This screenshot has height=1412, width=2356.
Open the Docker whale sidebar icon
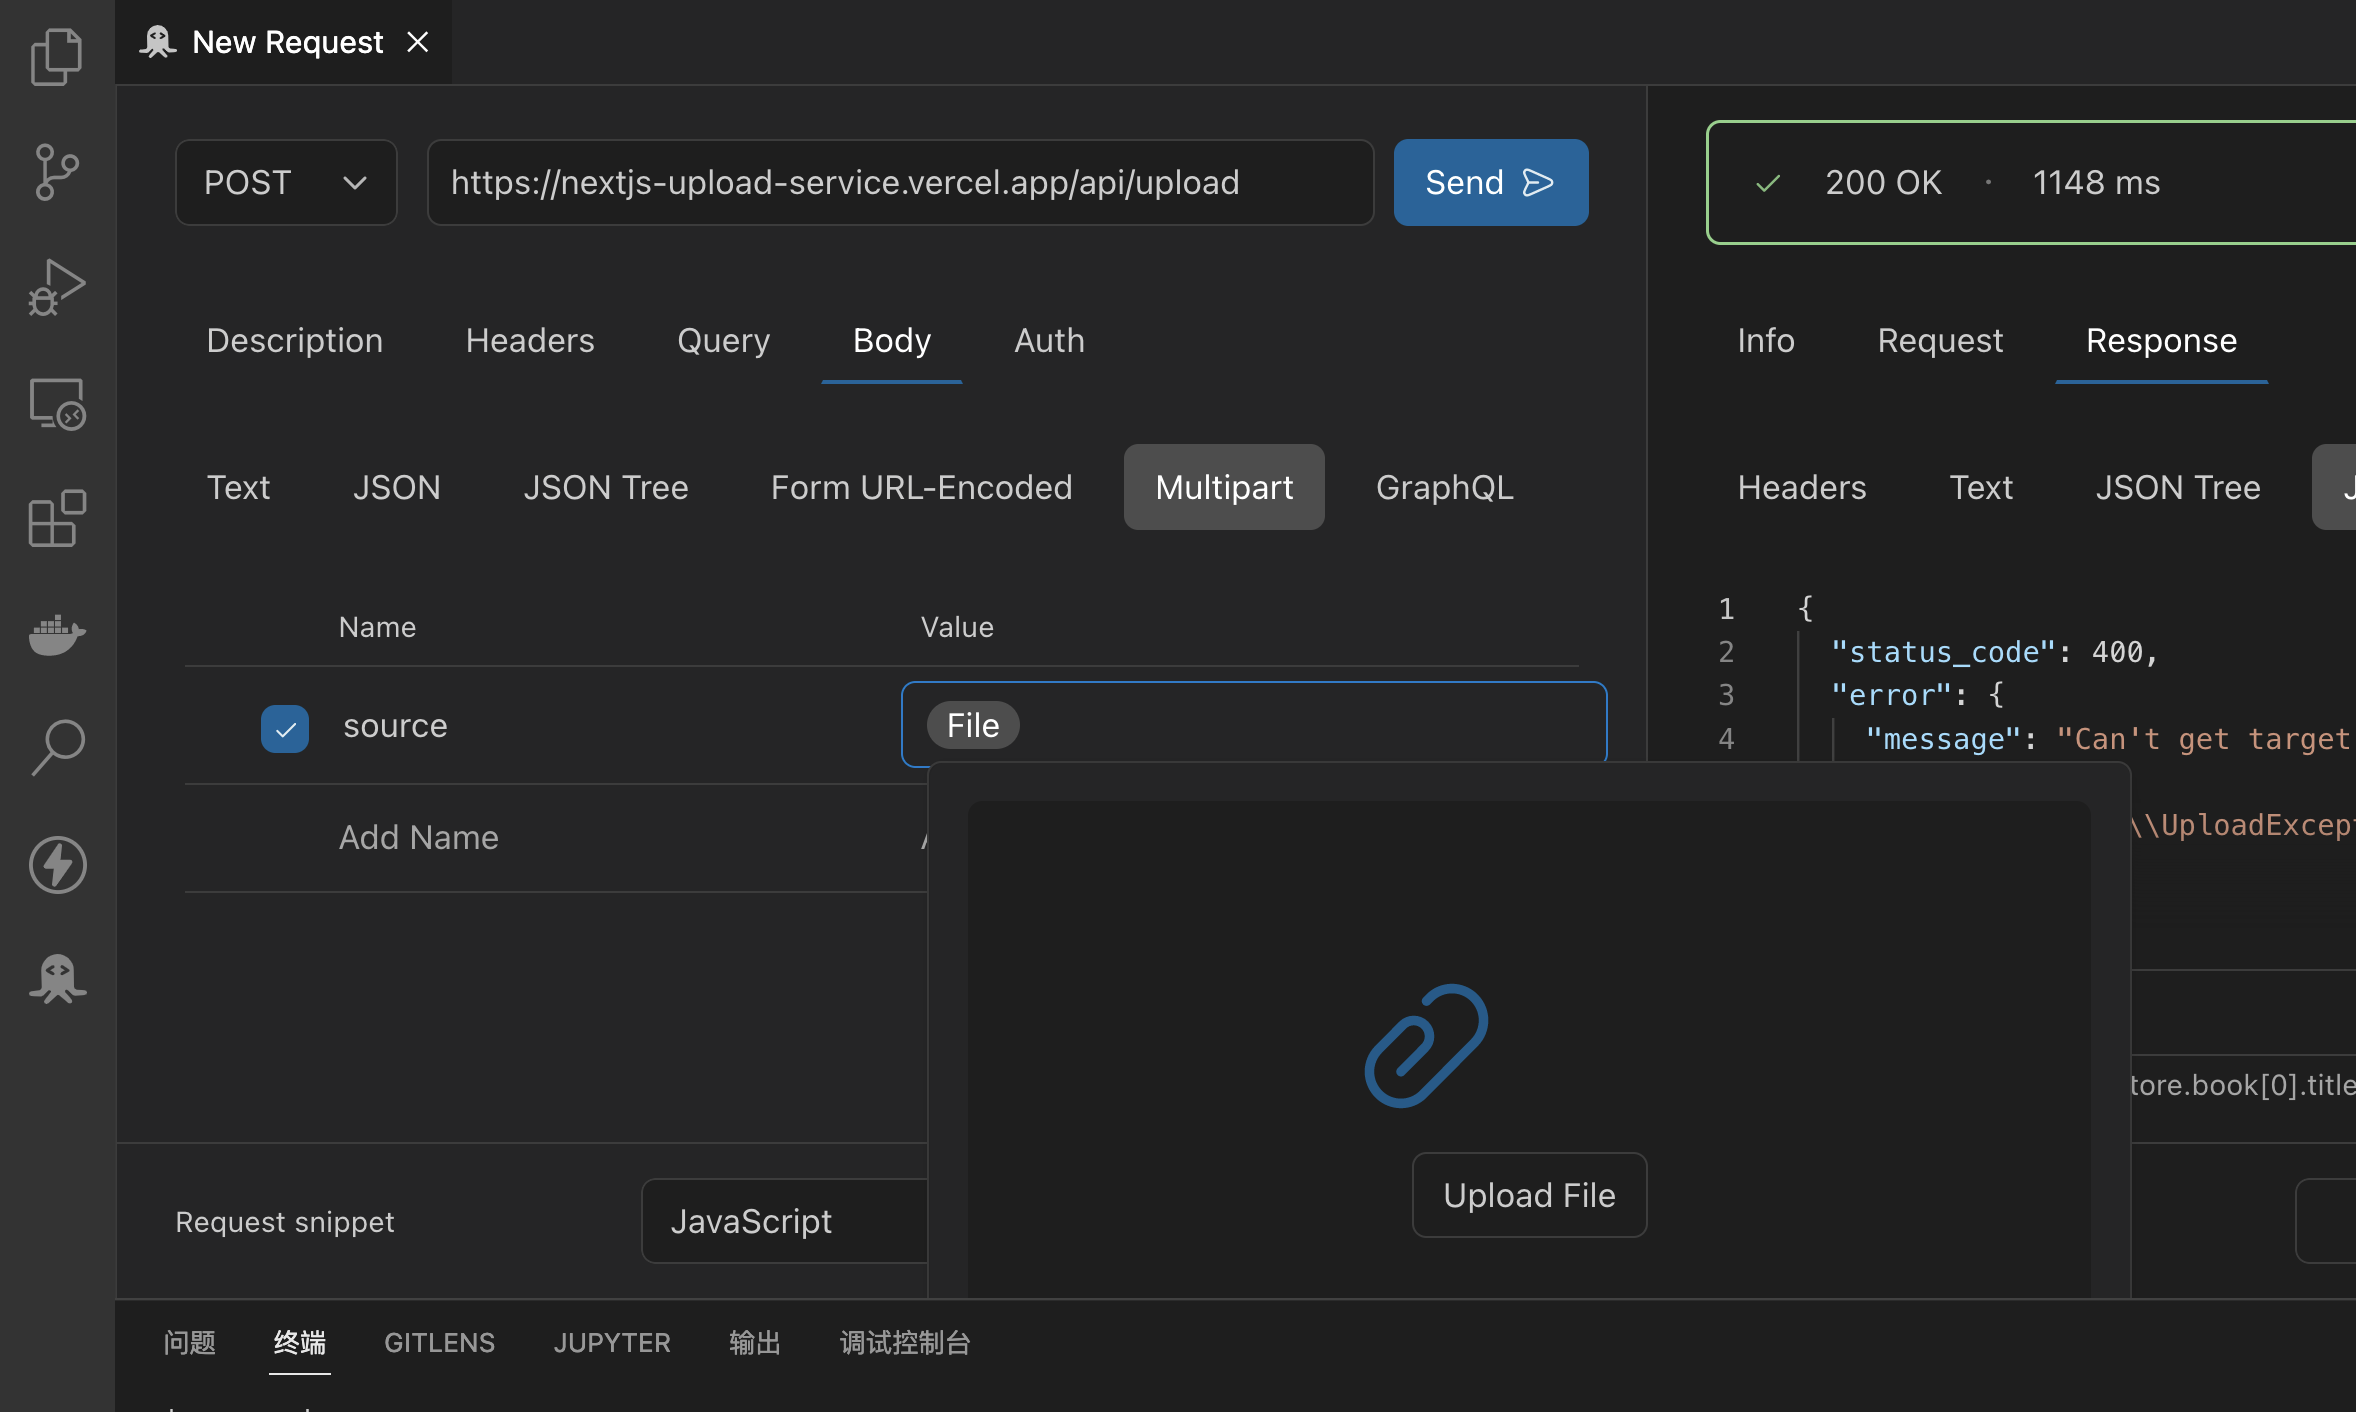tap(57, 634)
